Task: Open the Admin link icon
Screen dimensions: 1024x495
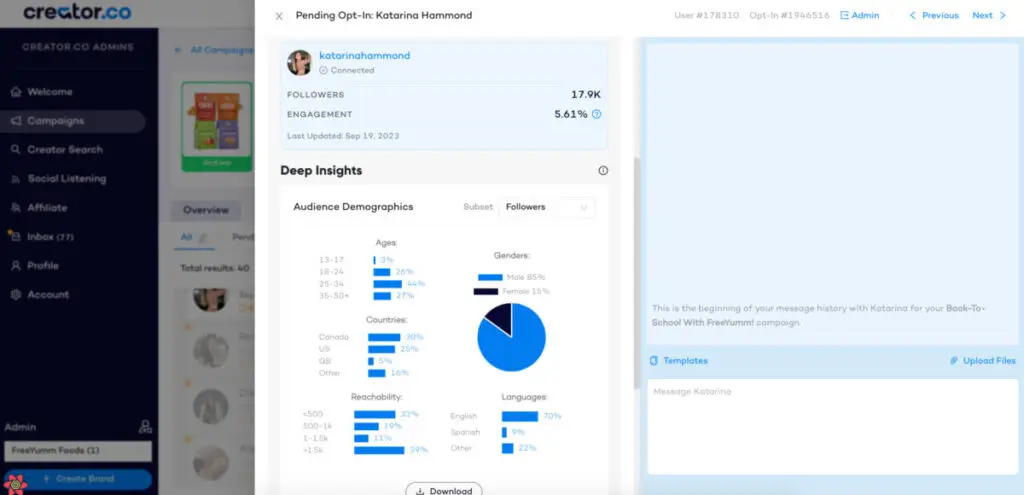Action: pyautogui.click(x=845, y=16)
